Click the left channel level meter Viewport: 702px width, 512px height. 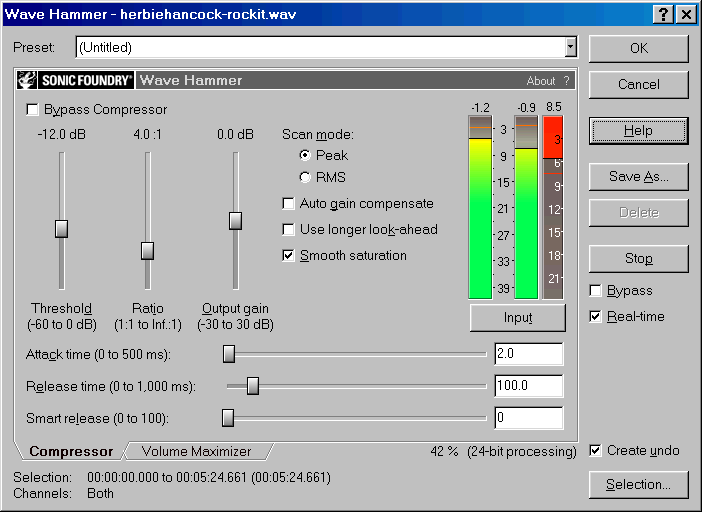[x=480, y=207]
